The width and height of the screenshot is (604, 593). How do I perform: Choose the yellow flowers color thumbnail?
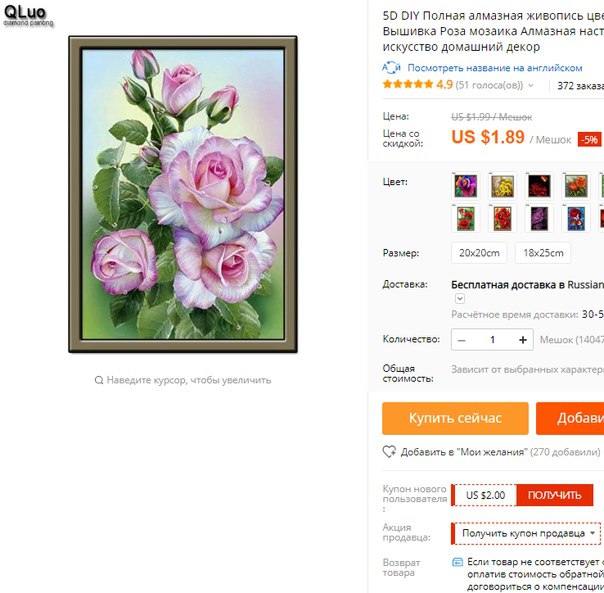click(x=502, y=186)
